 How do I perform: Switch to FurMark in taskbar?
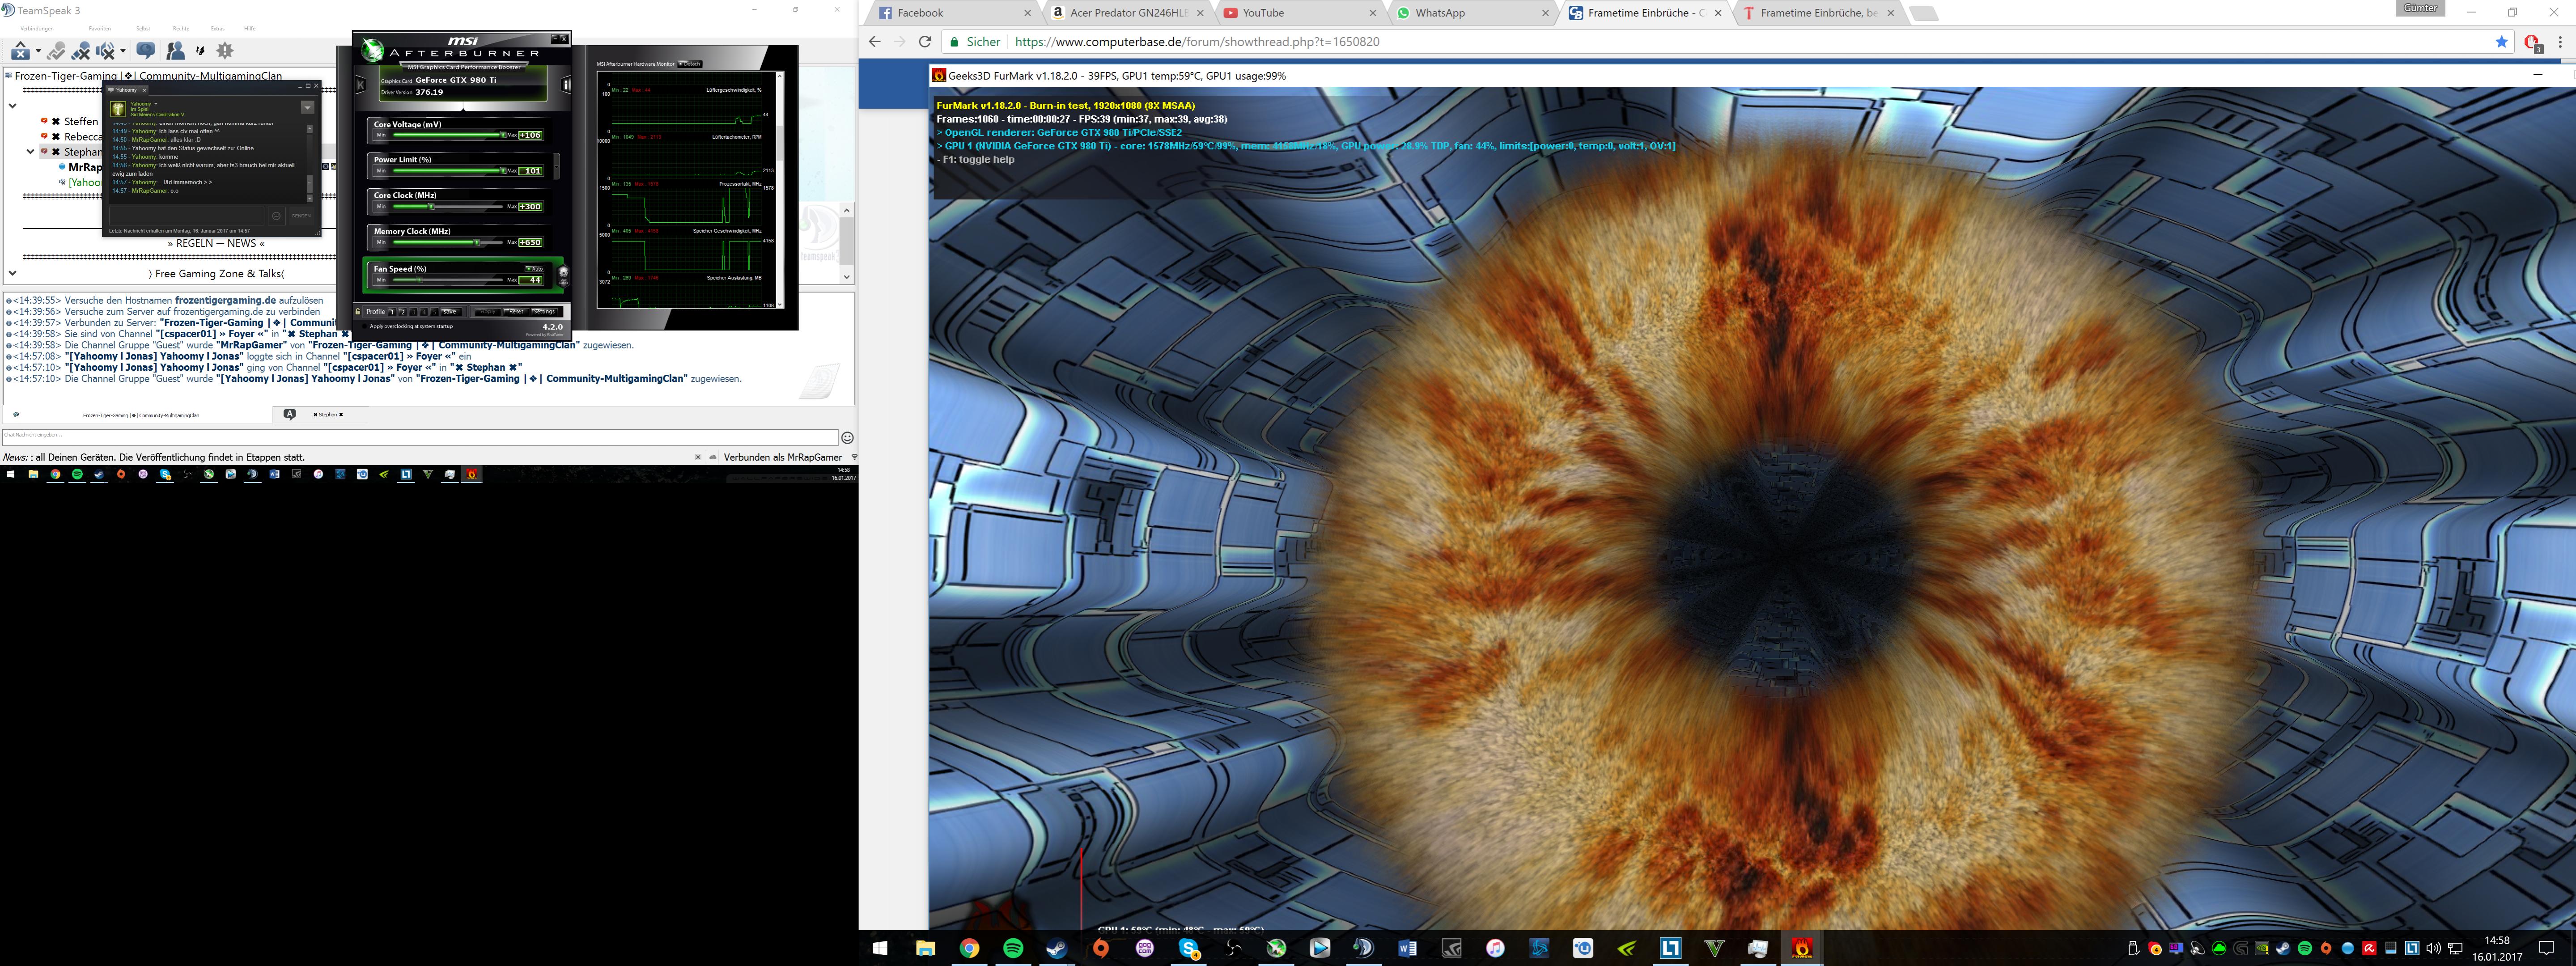(x=1802, y=948)
